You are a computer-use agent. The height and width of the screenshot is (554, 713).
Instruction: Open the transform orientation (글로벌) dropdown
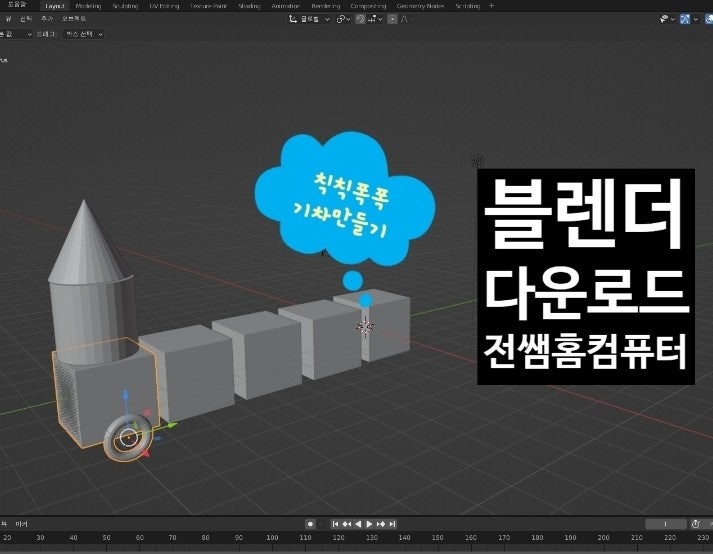click(x=309, y=19)
